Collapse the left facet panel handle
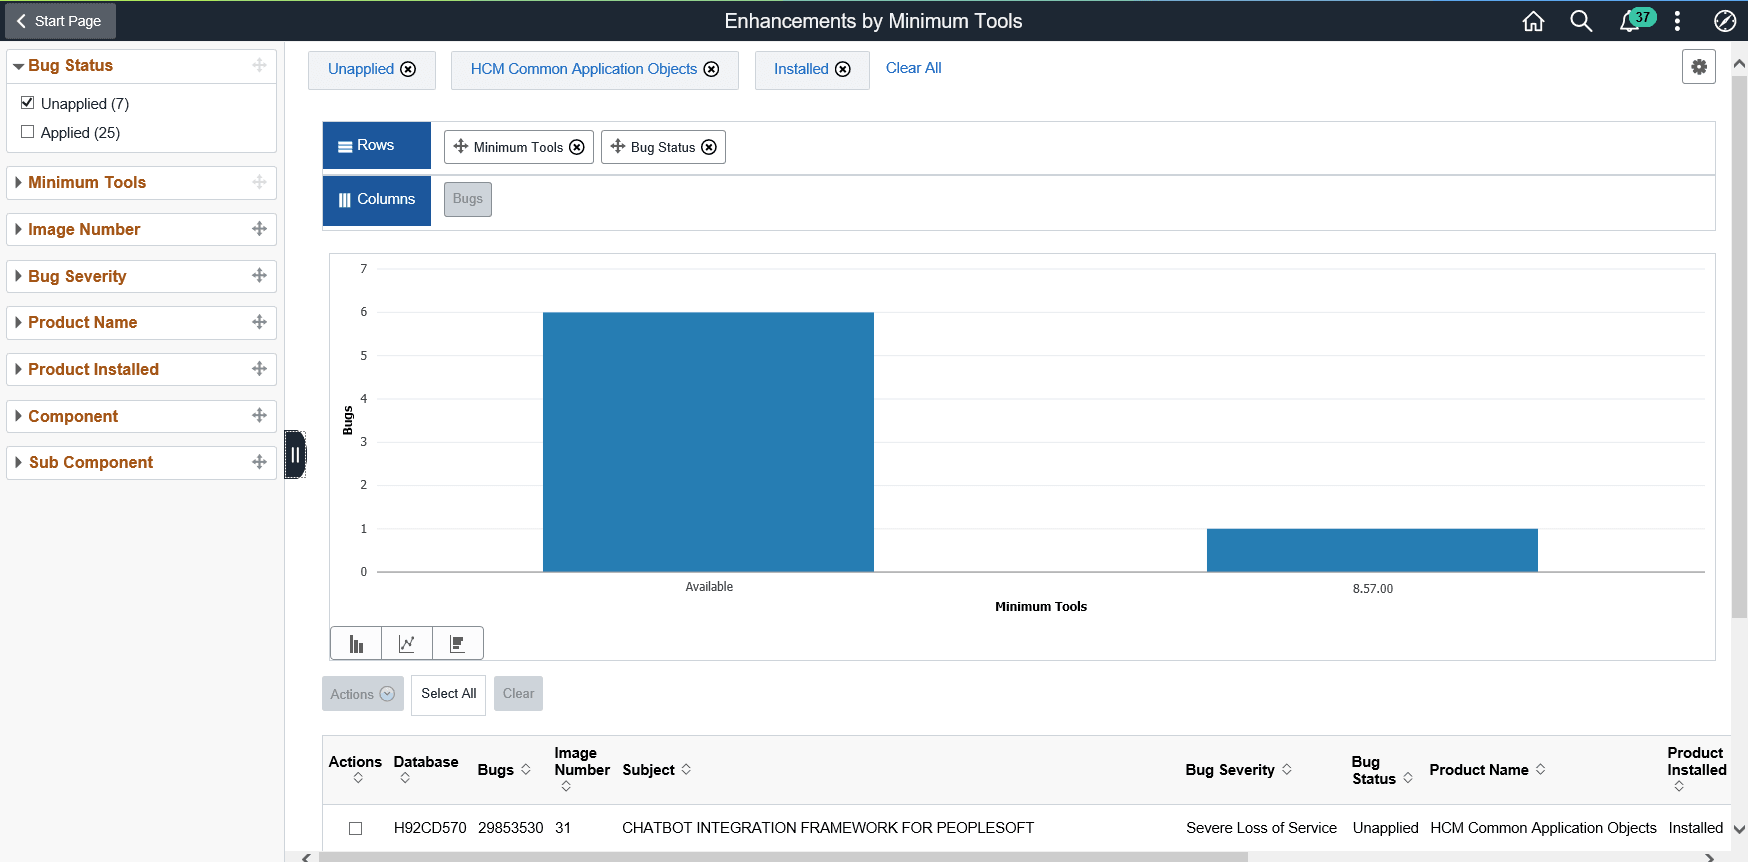Viewport: 1748px width, 862px height. tap(295, 455)
